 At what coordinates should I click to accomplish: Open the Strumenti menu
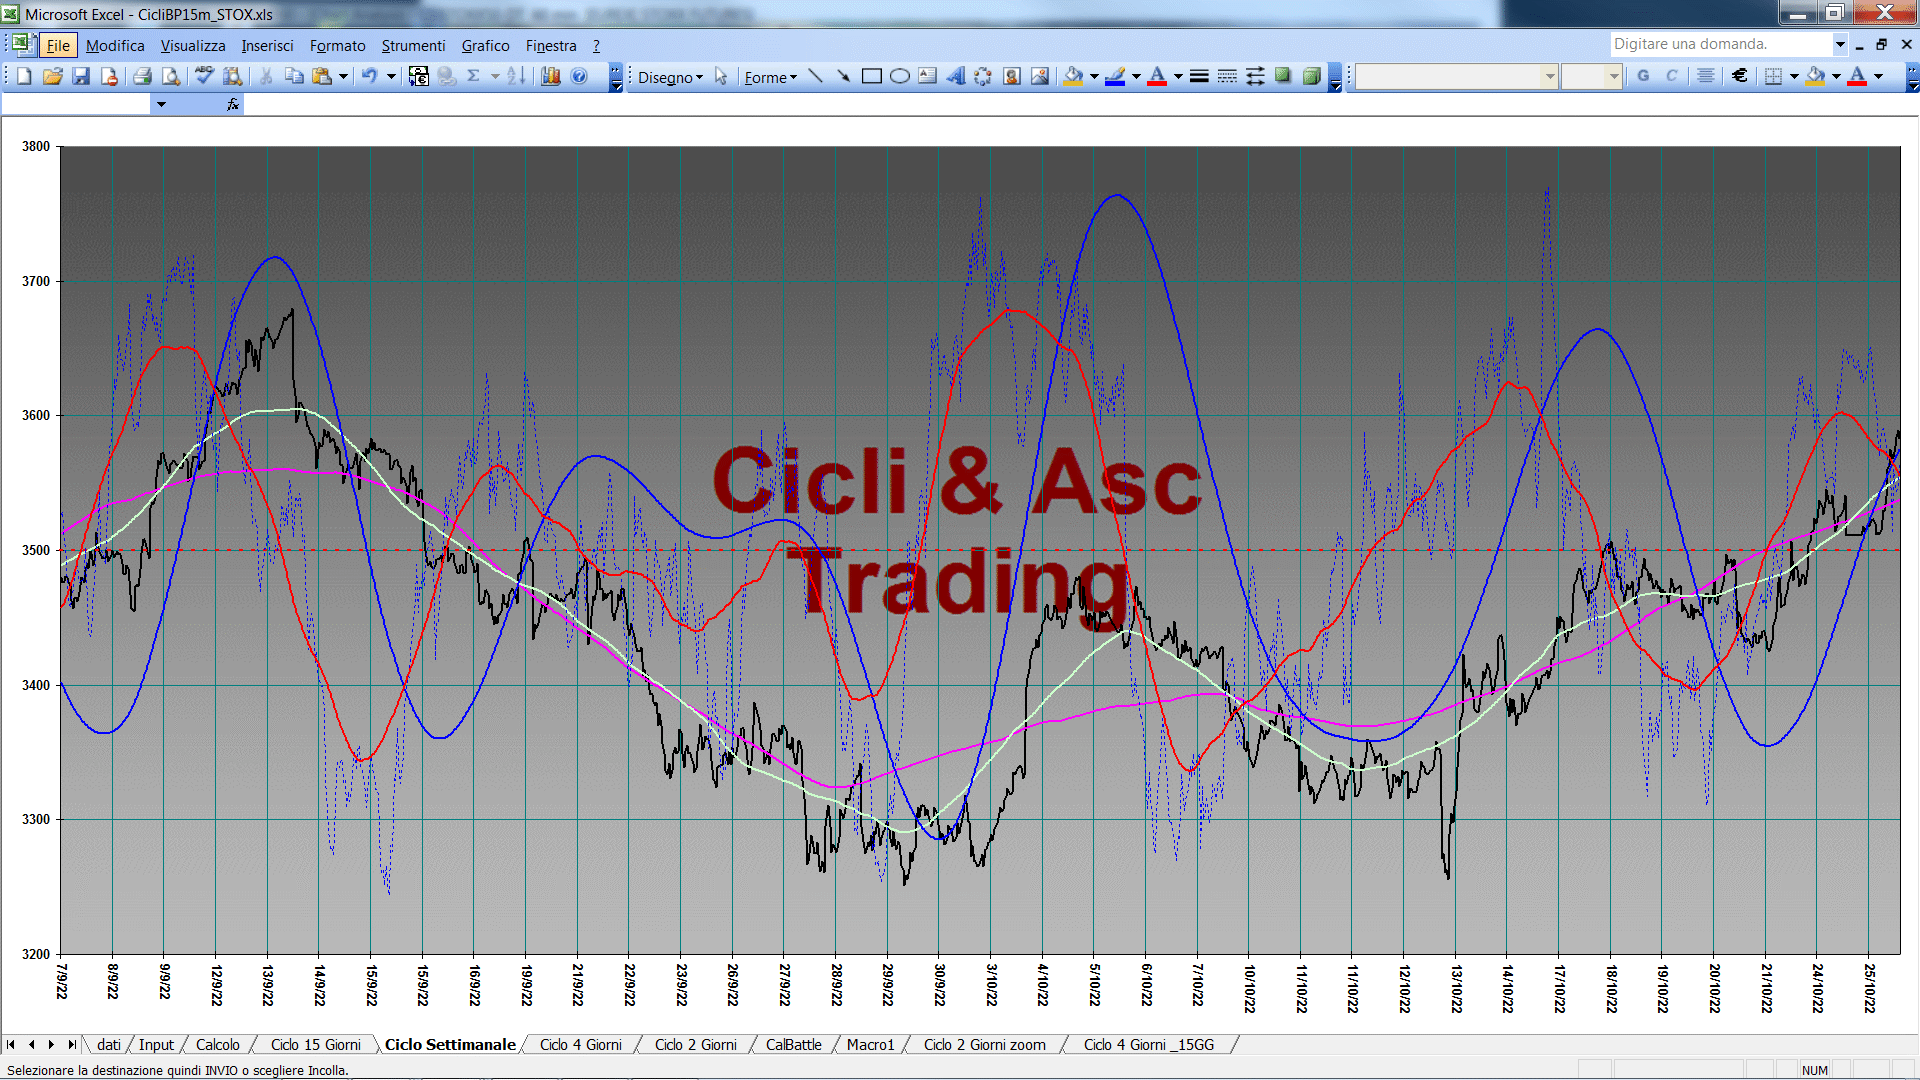[413, 45]
